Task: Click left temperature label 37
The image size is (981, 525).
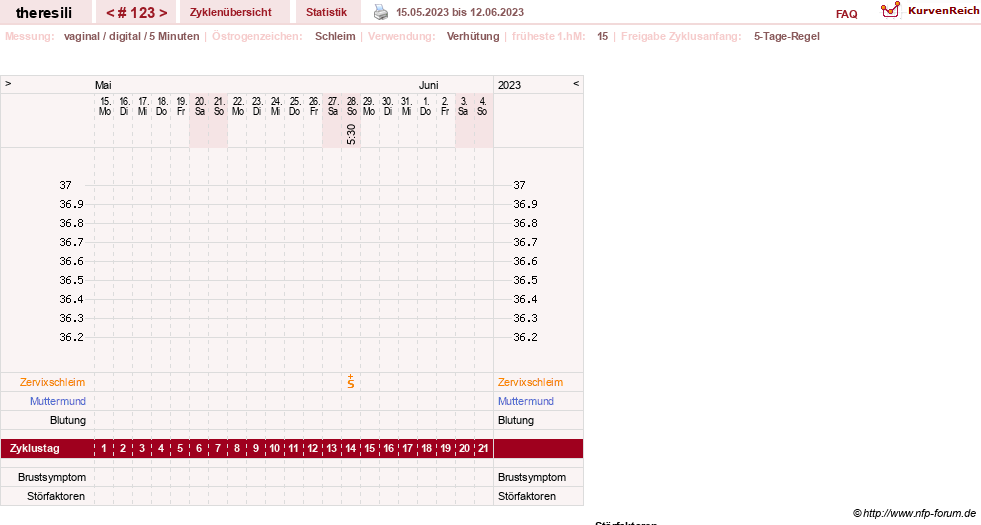Action: click(x=66, y=185)
